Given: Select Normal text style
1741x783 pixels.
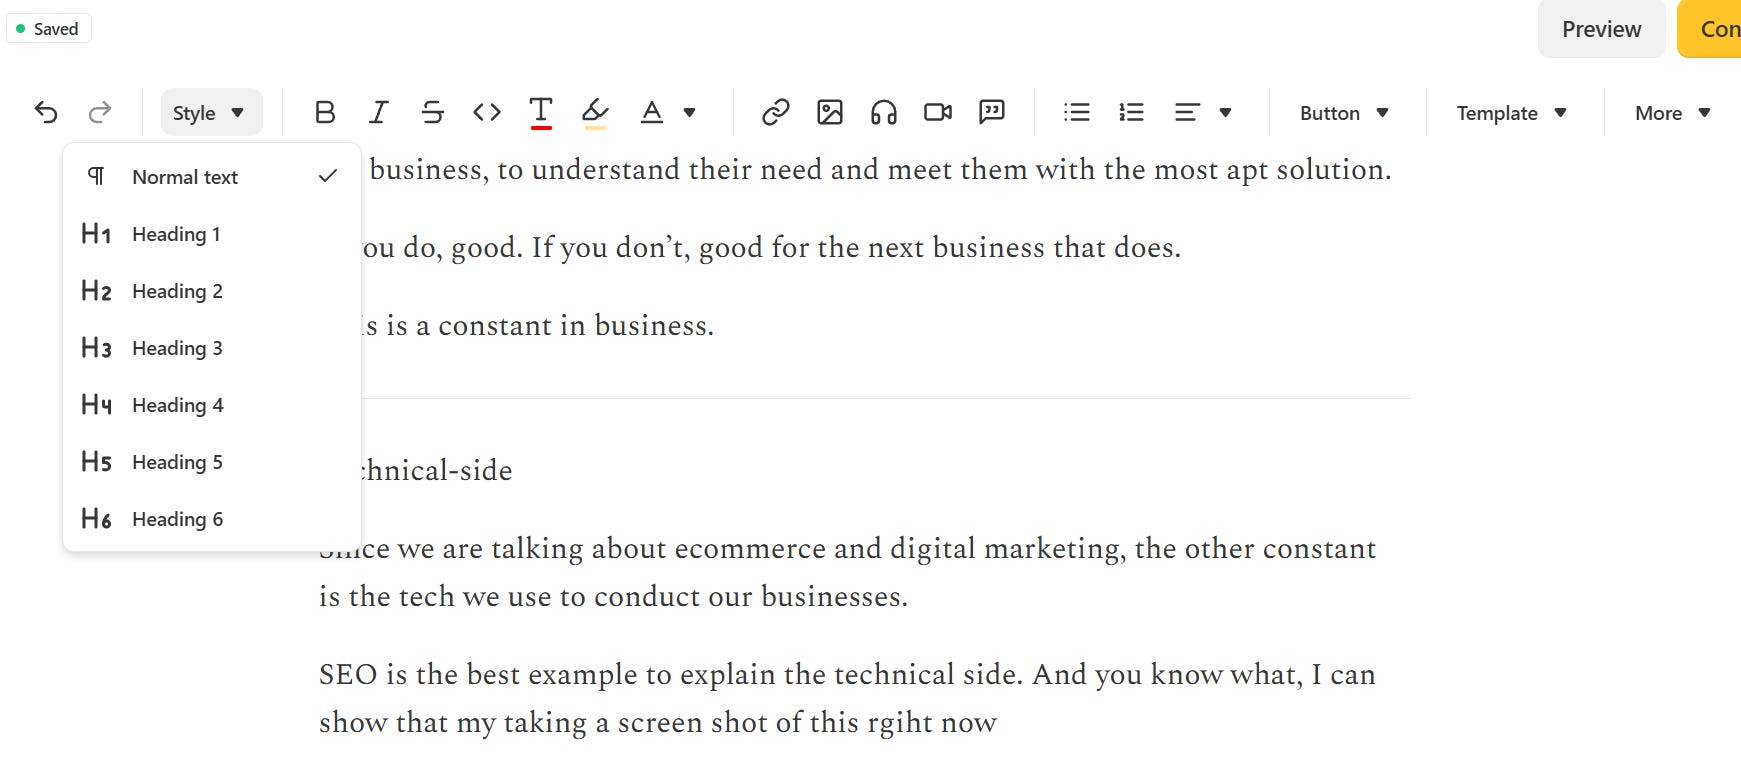Looking at the screenshot, I should click(212, 177).
